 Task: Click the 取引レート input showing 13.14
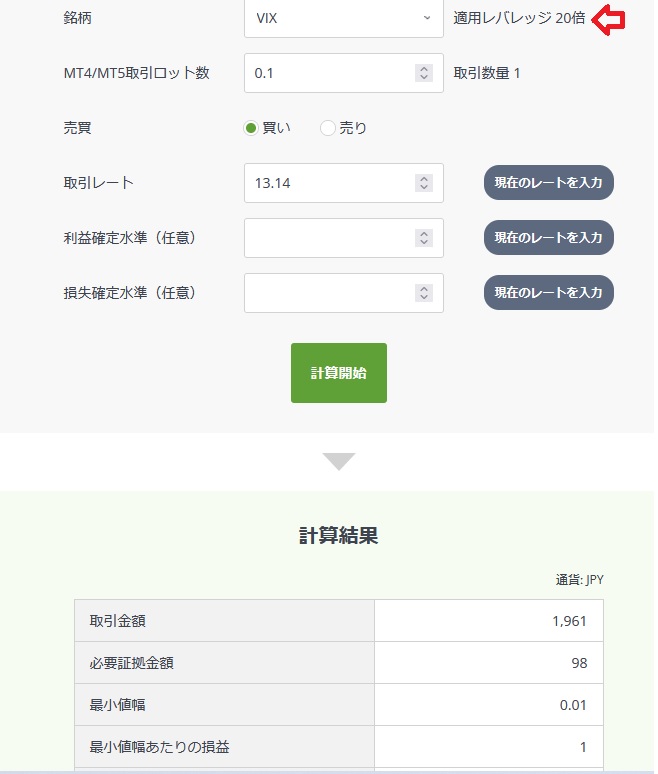point(328,183)
